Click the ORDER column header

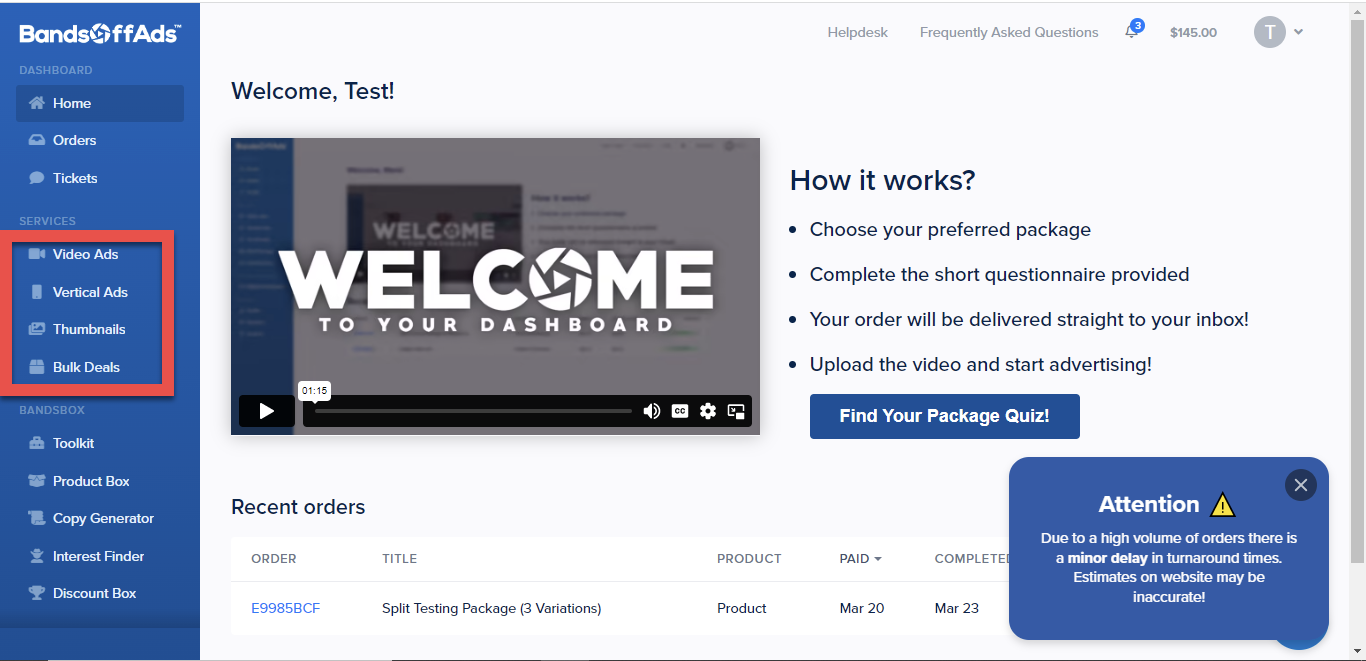pos(274,559)
